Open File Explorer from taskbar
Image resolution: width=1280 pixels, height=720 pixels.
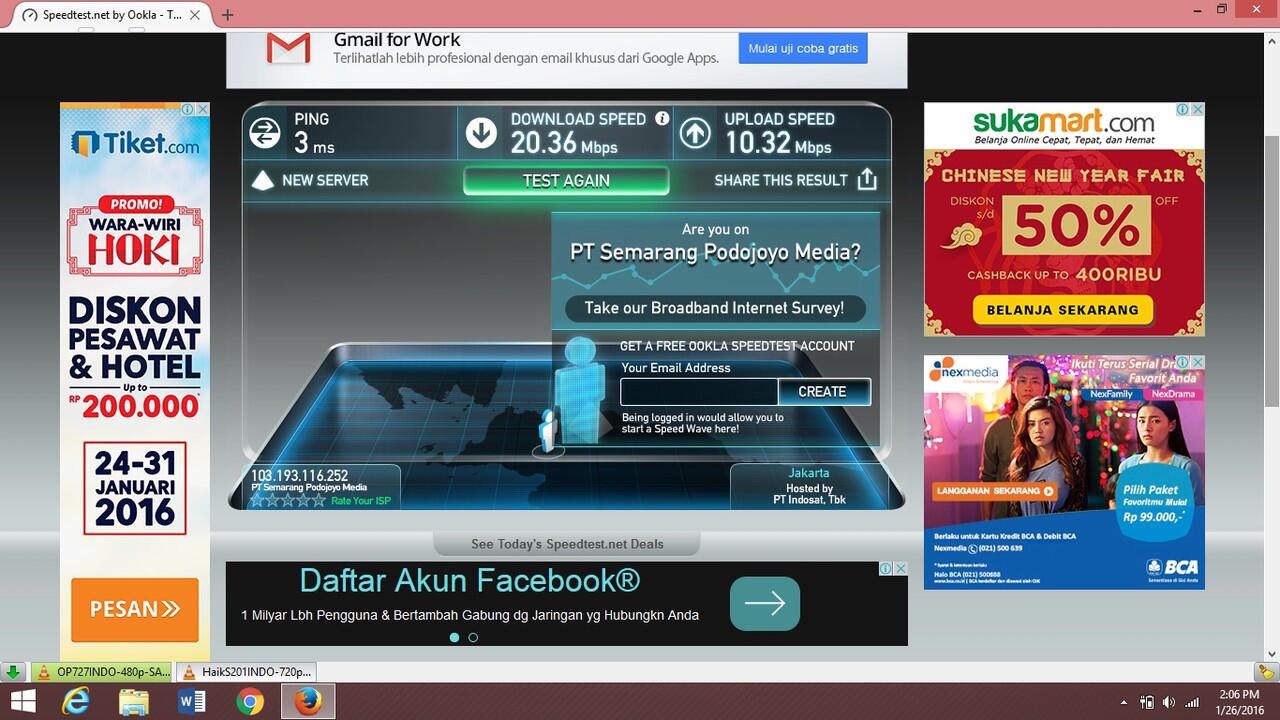[134, 702]
